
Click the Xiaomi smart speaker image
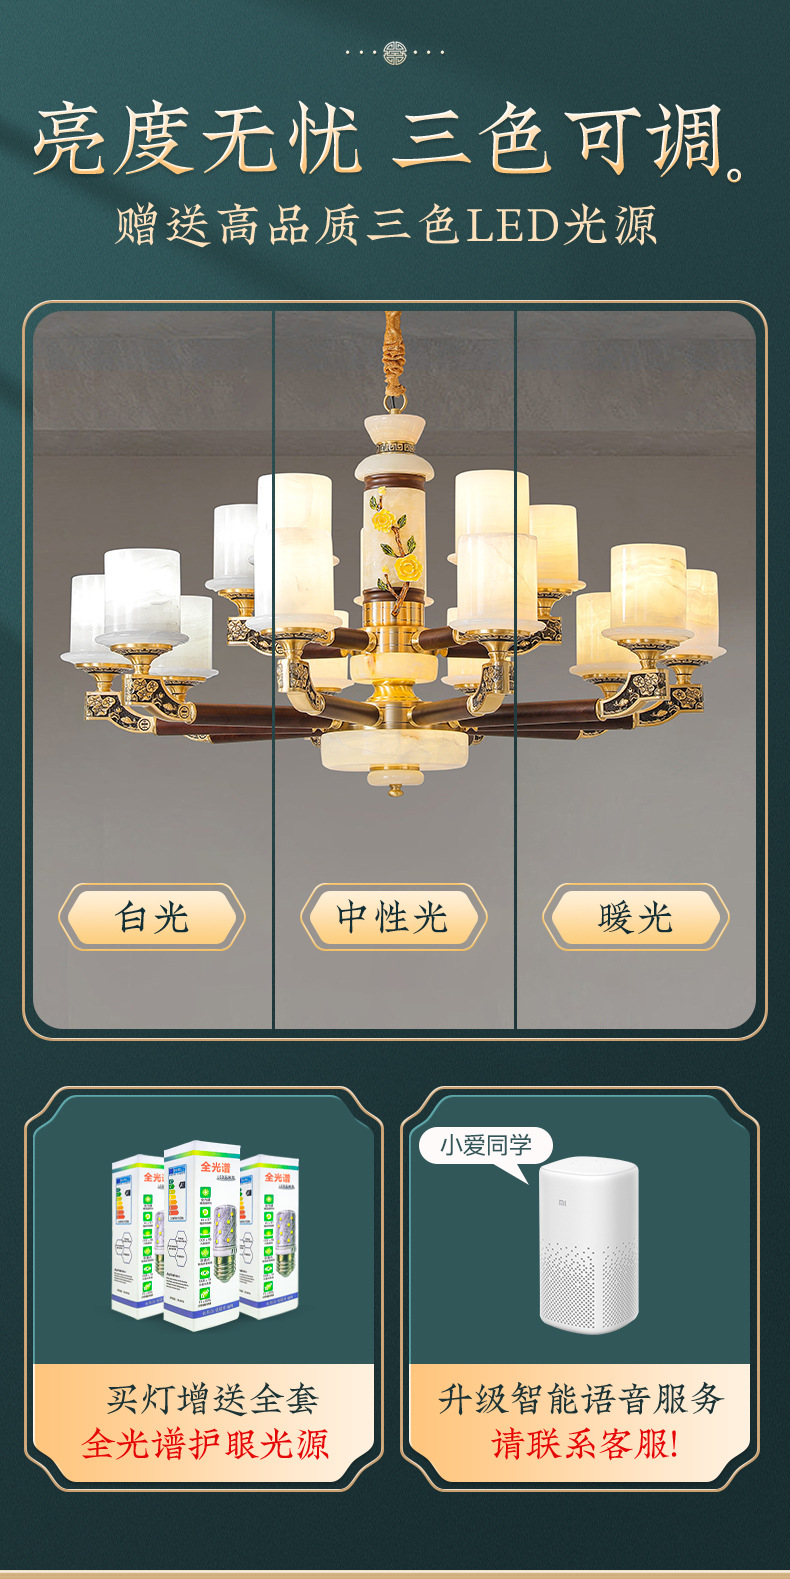(588, 1245)
